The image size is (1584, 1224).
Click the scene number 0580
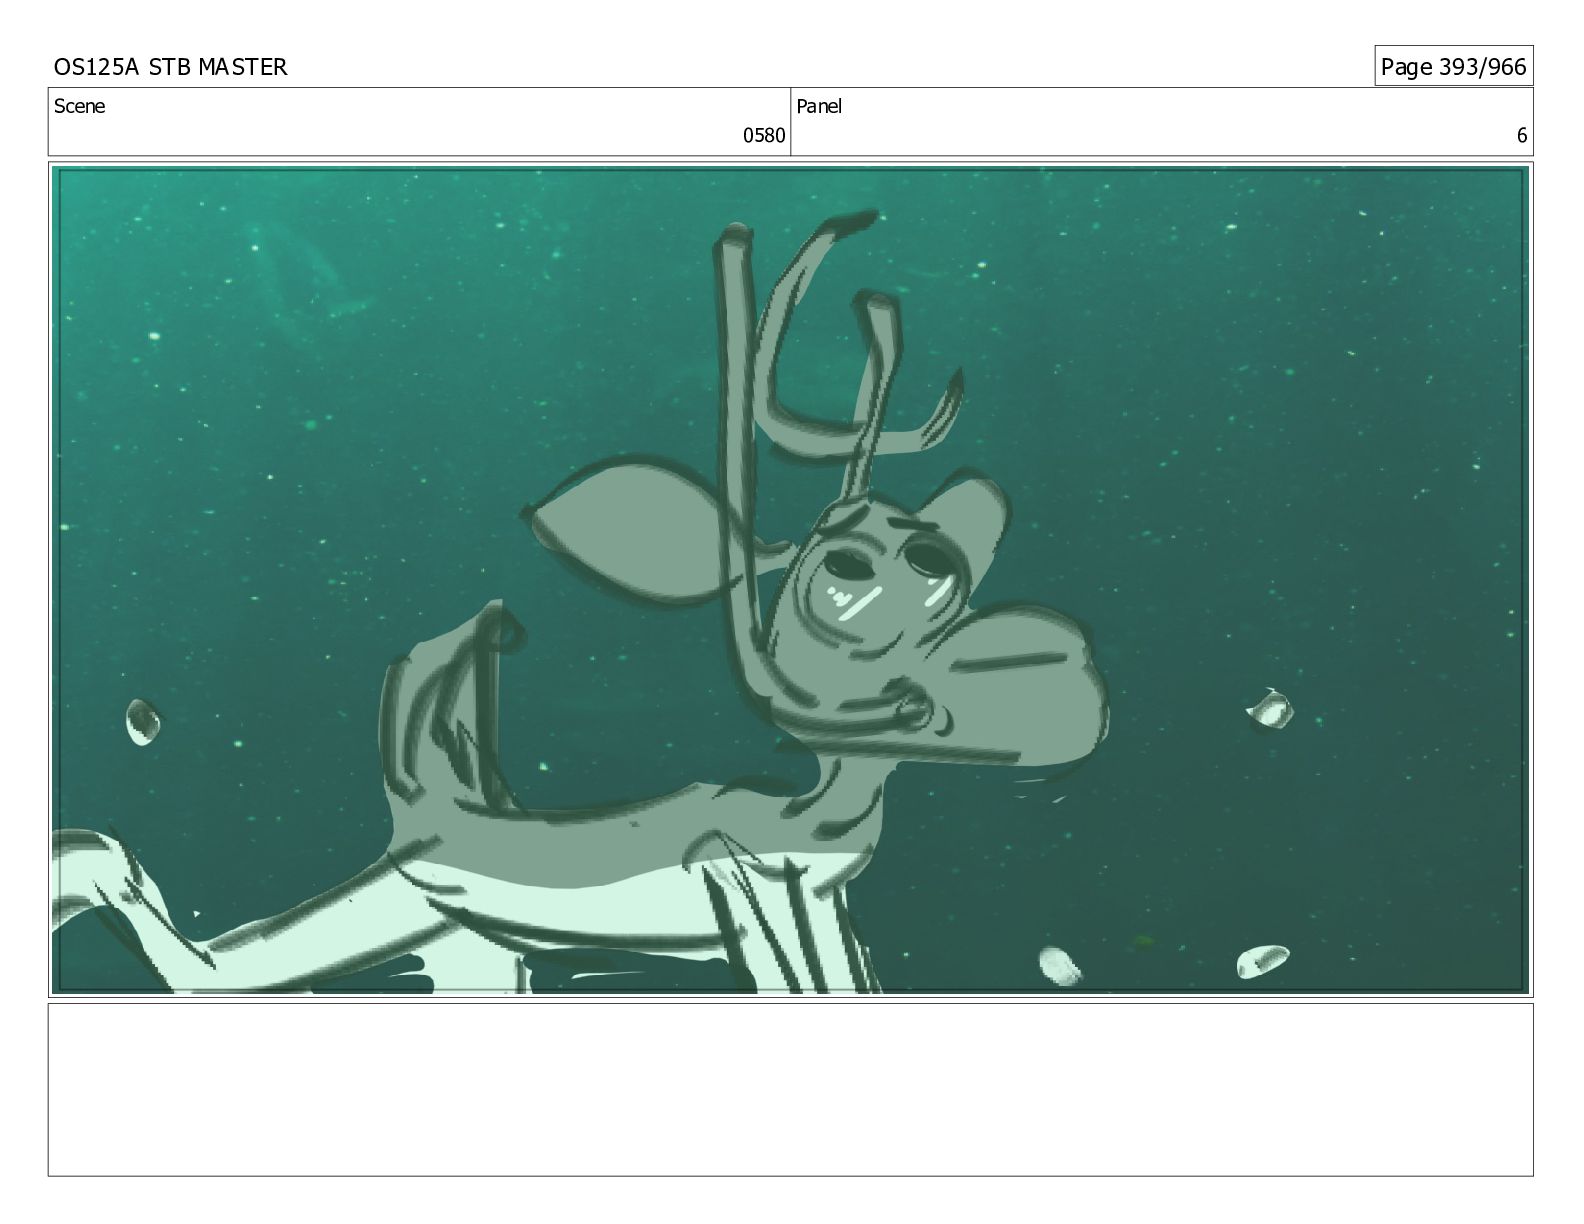pos(764,136)
